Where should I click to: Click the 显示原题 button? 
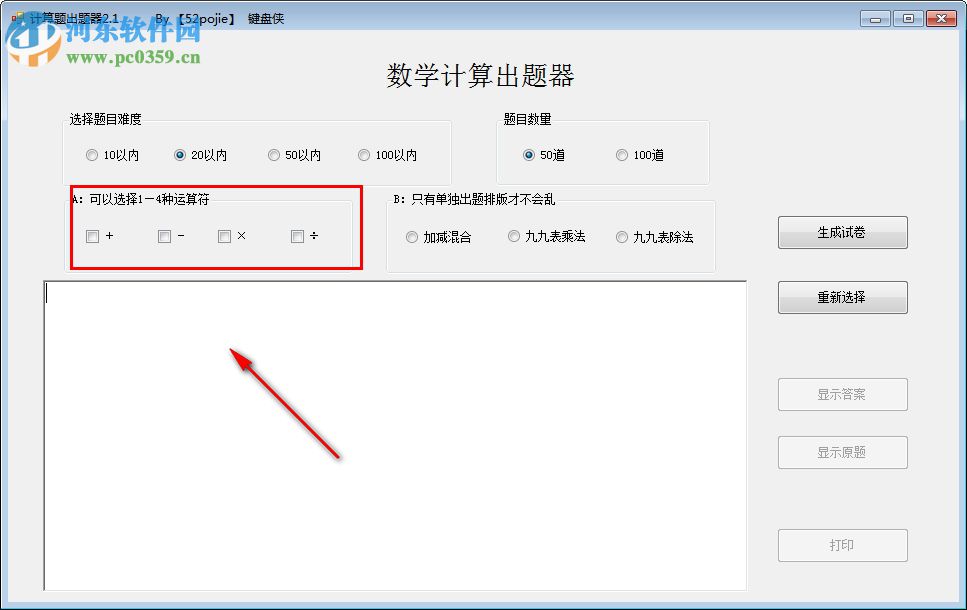coord(842,452)
